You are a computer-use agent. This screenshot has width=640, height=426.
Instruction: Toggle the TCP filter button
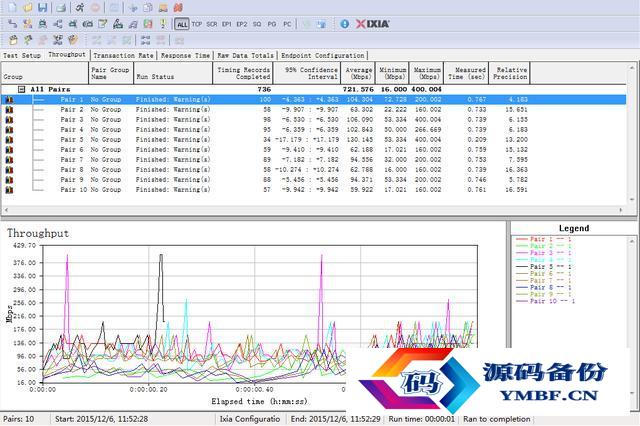[x=197, y=24]
